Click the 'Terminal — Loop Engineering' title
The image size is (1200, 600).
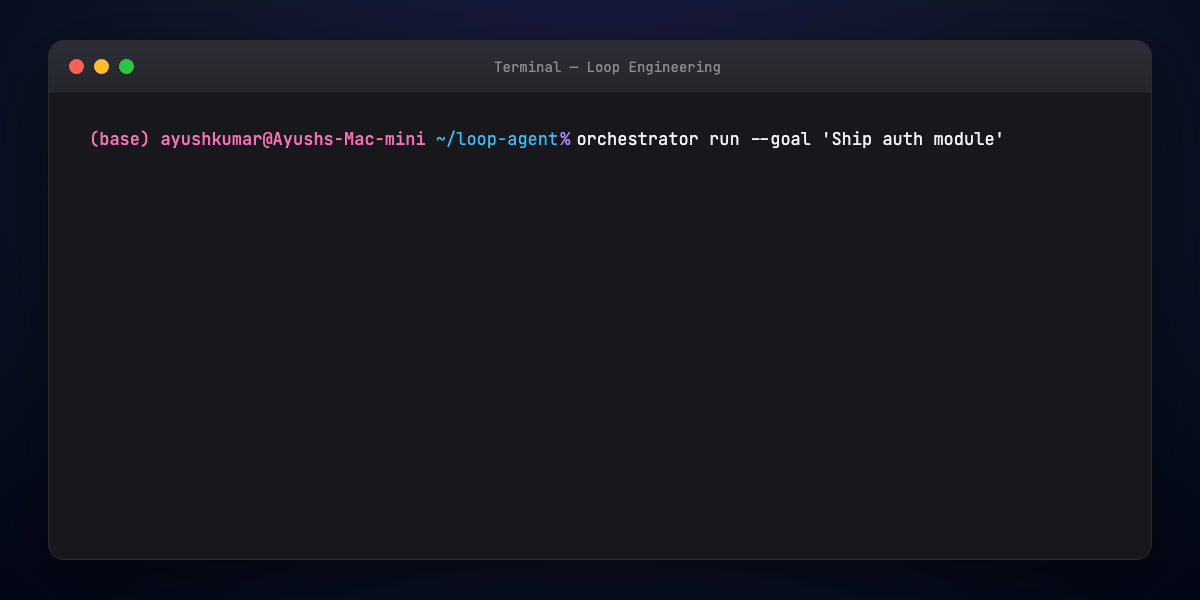(x=607, y=67)
